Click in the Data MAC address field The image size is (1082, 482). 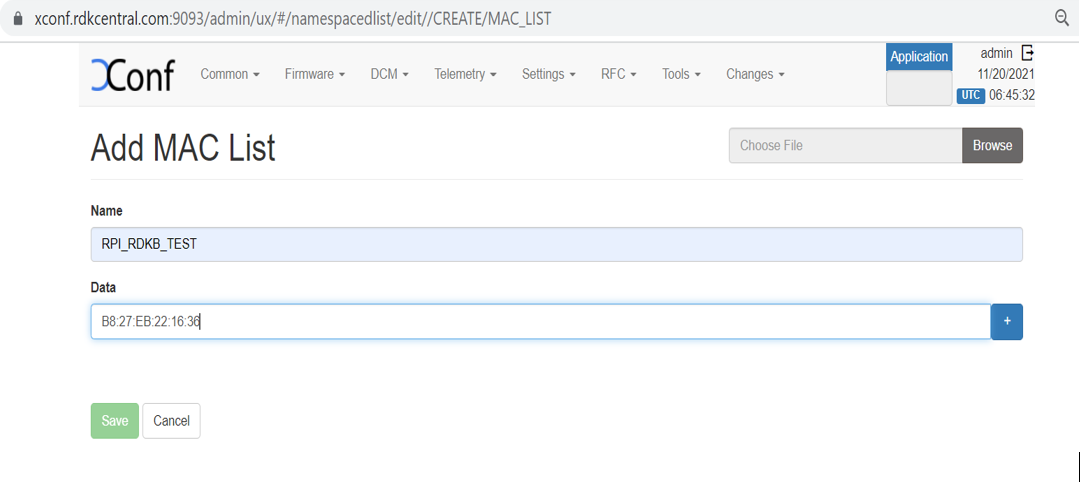coord(540,322)
